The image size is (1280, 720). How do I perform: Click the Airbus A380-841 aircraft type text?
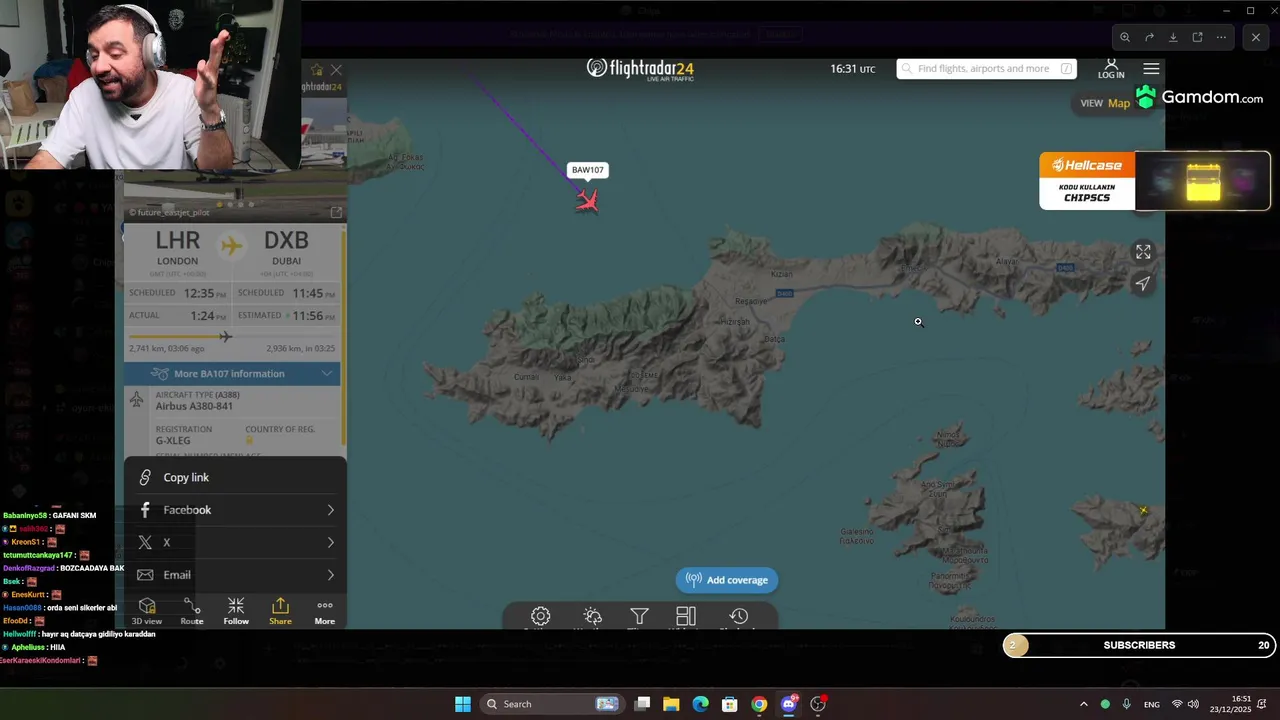point(194,406)
